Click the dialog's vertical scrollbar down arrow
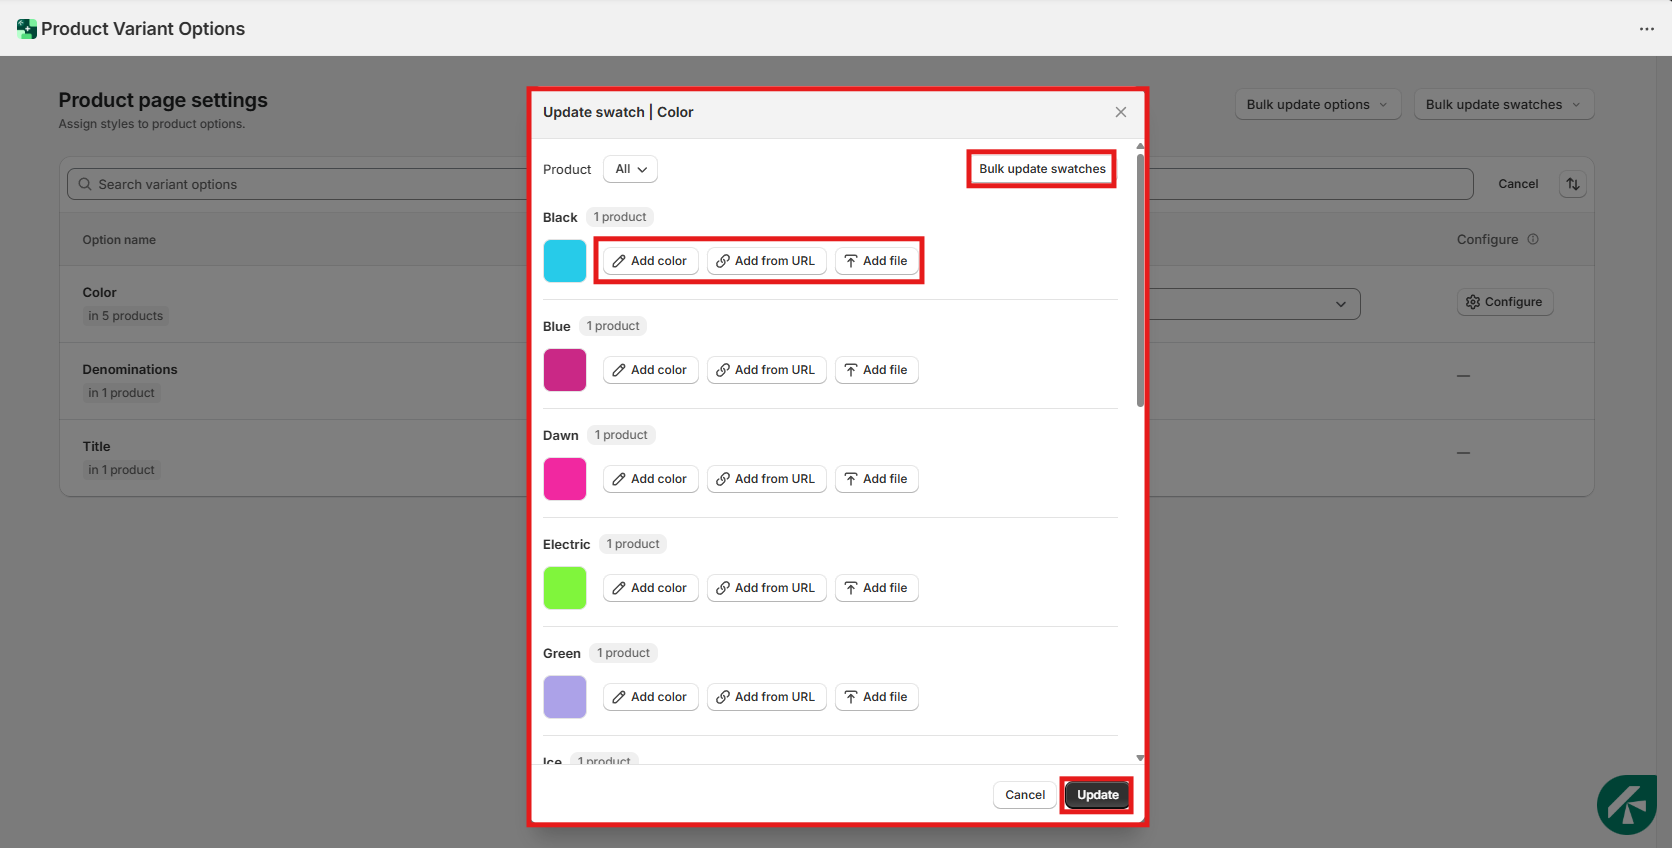 pyautogui.click(x=1140, y=758)
